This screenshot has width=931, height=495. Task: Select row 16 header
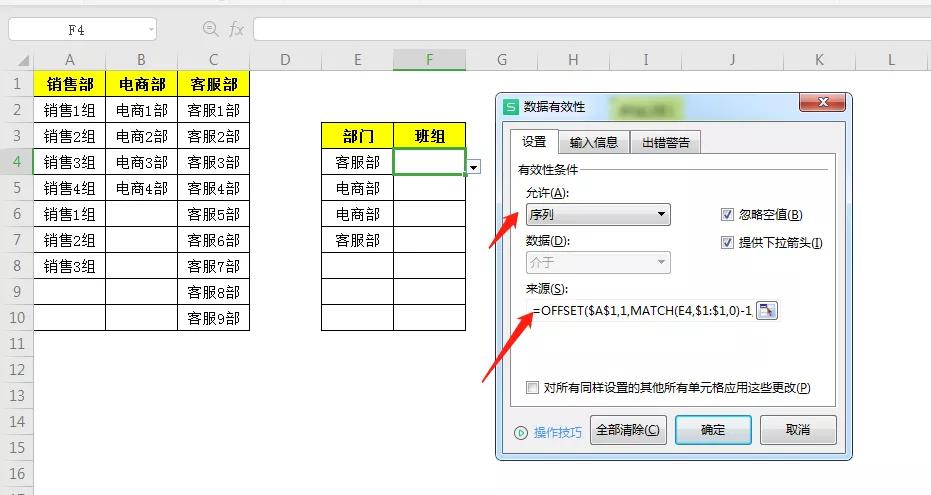point(17,474)
